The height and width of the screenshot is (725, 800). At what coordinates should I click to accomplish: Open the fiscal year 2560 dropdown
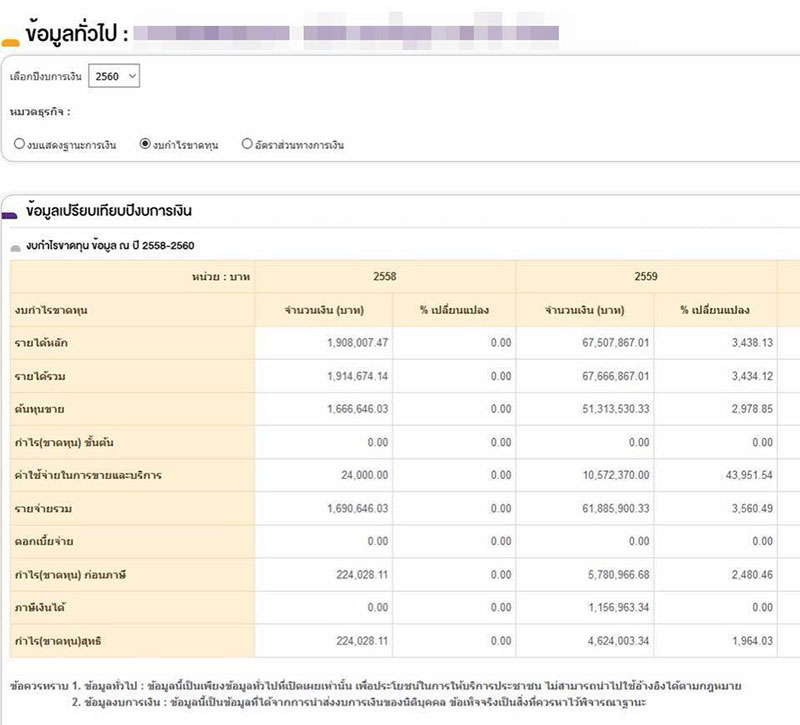pos(115,76)
